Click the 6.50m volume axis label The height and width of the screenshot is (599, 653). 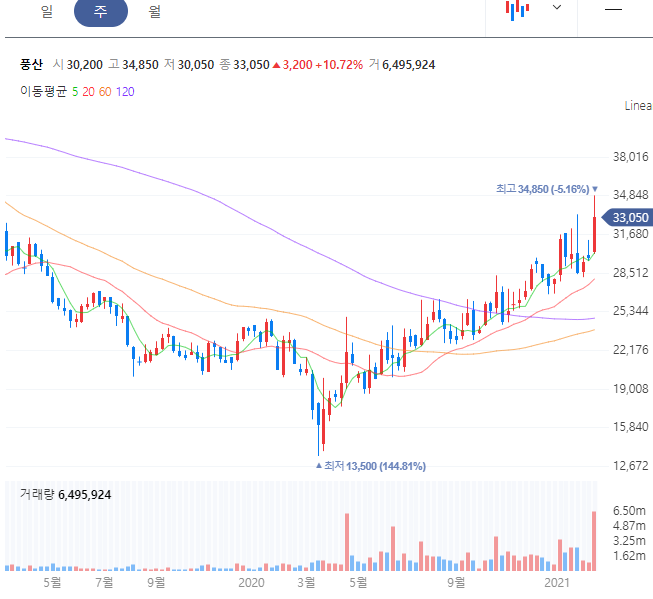point(629,511)
